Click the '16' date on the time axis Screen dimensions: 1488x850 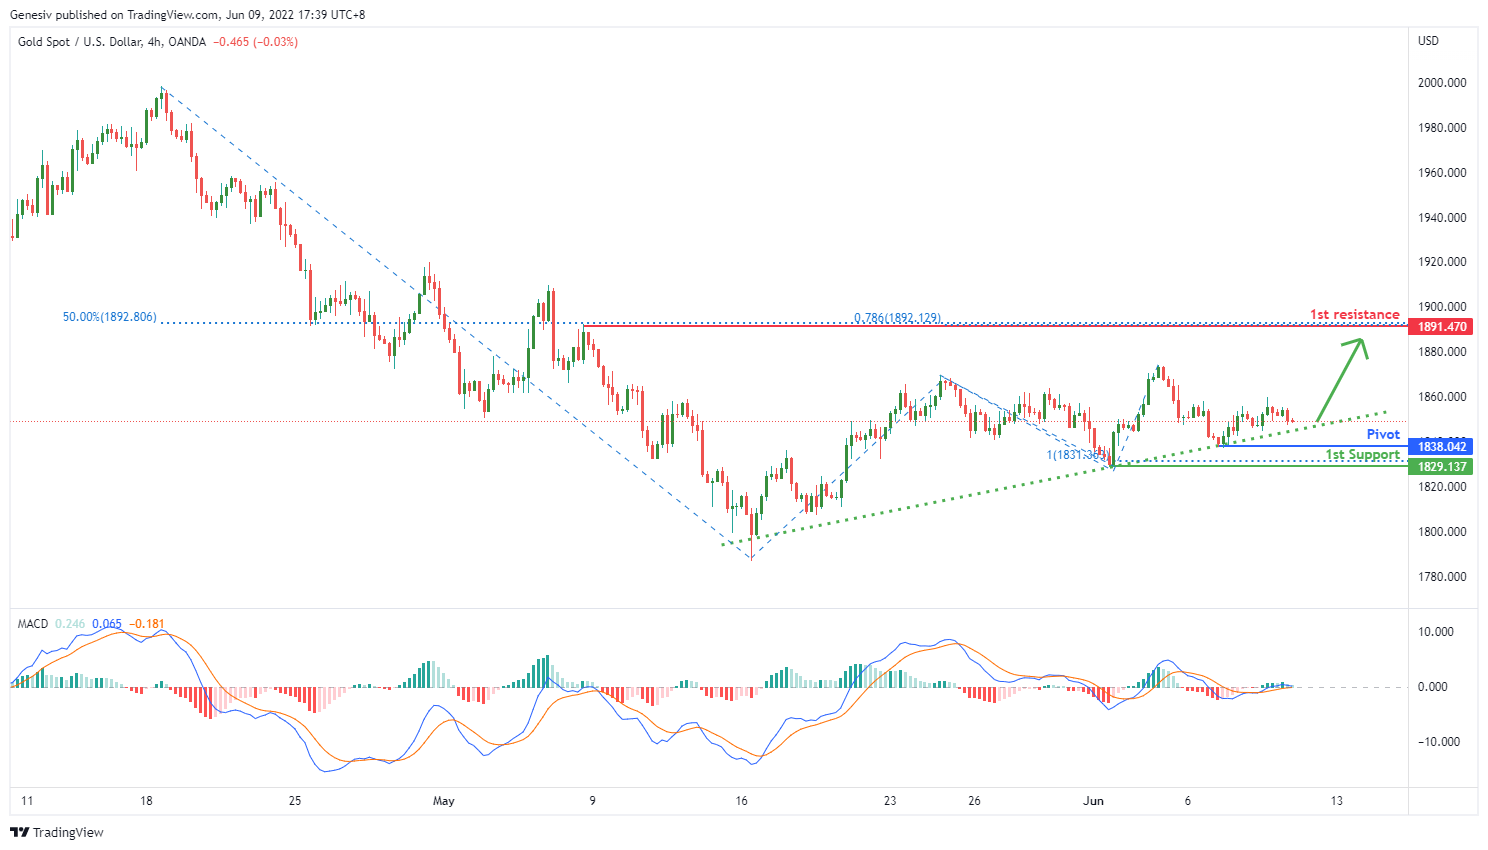pos(741,801)
